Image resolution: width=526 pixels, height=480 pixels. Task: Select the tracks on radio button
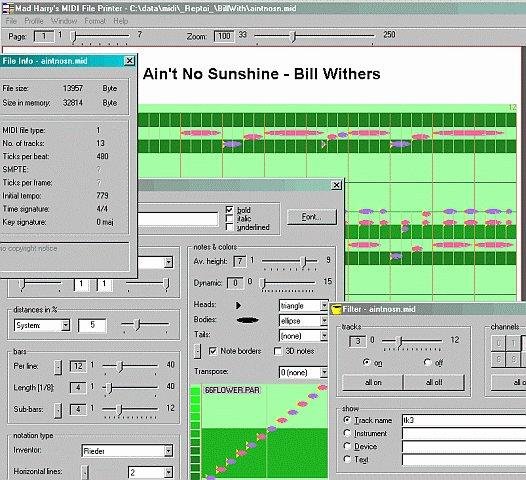tap(366, 362)
